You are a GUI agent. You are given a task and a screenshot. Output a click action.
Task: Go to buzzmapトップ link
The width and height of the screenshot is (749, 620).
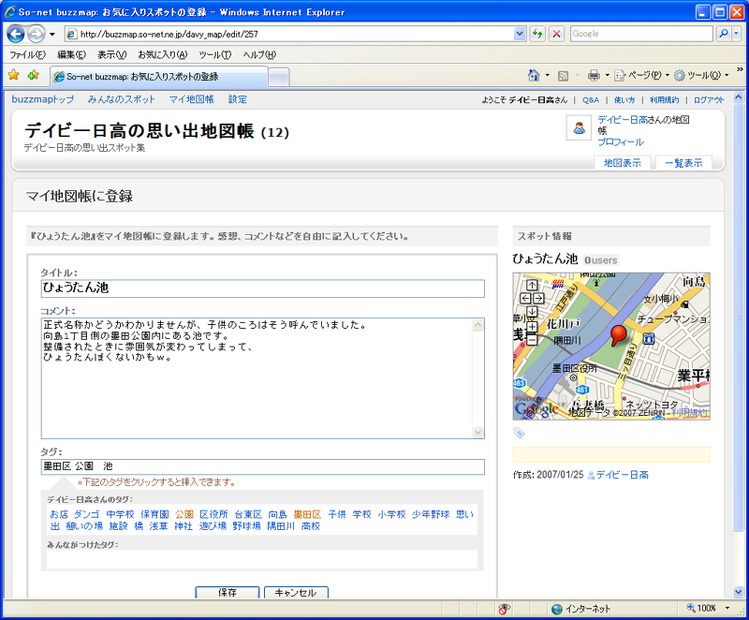[43, 99]
